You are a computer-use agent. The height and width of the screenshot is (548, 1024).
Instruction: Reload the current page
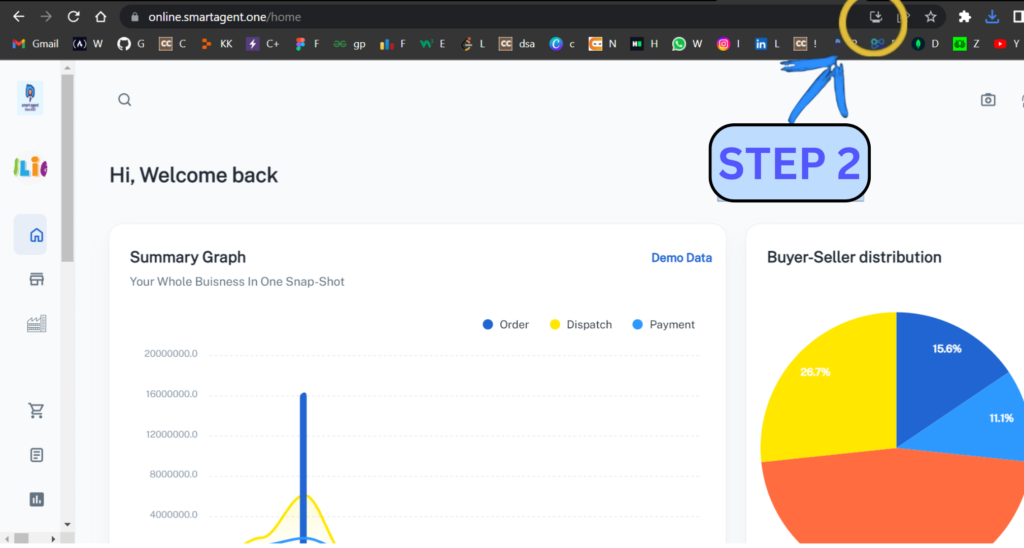tap(73, 16)
